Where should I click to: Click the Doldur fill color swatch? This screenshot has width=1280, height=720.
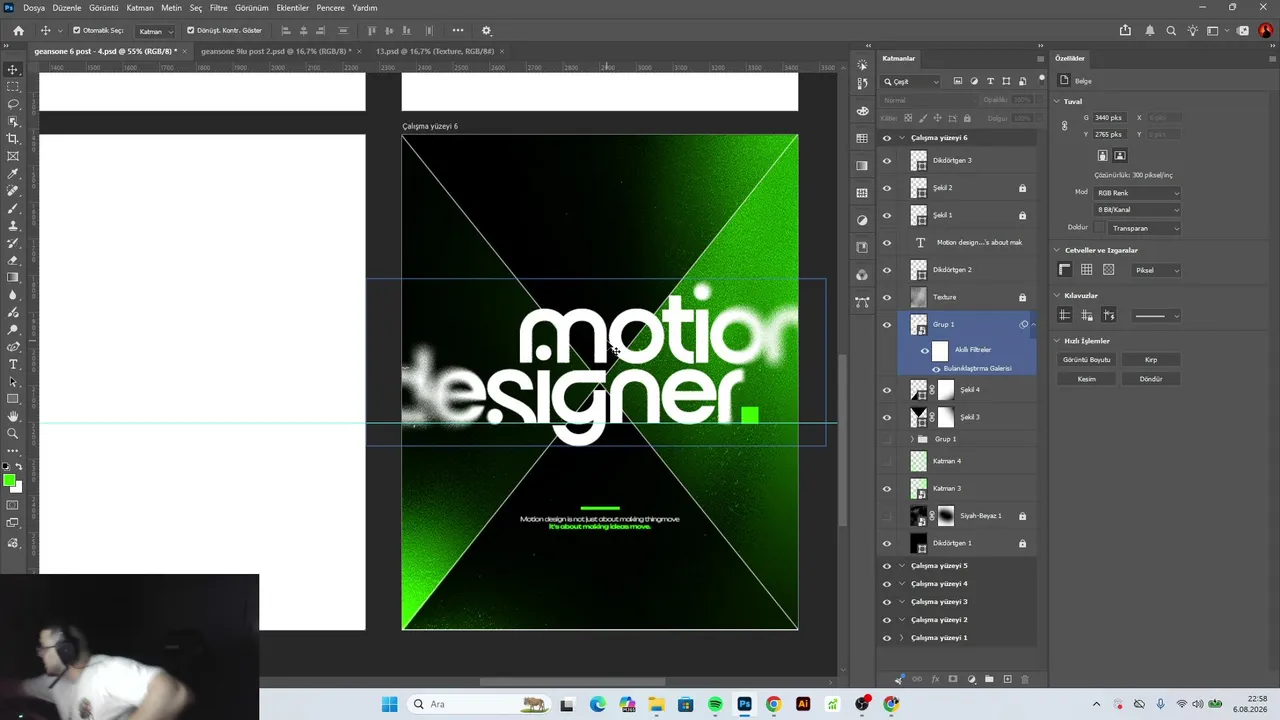pos(1101,228)
